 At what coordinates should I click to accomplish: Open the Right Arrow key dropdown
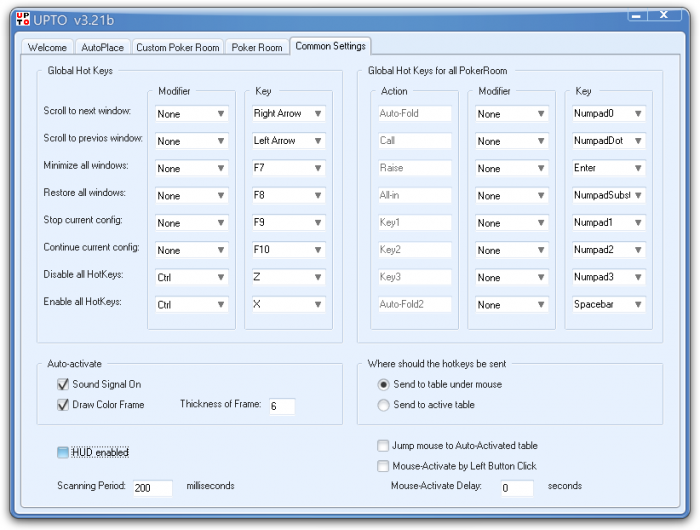[288, 113]
